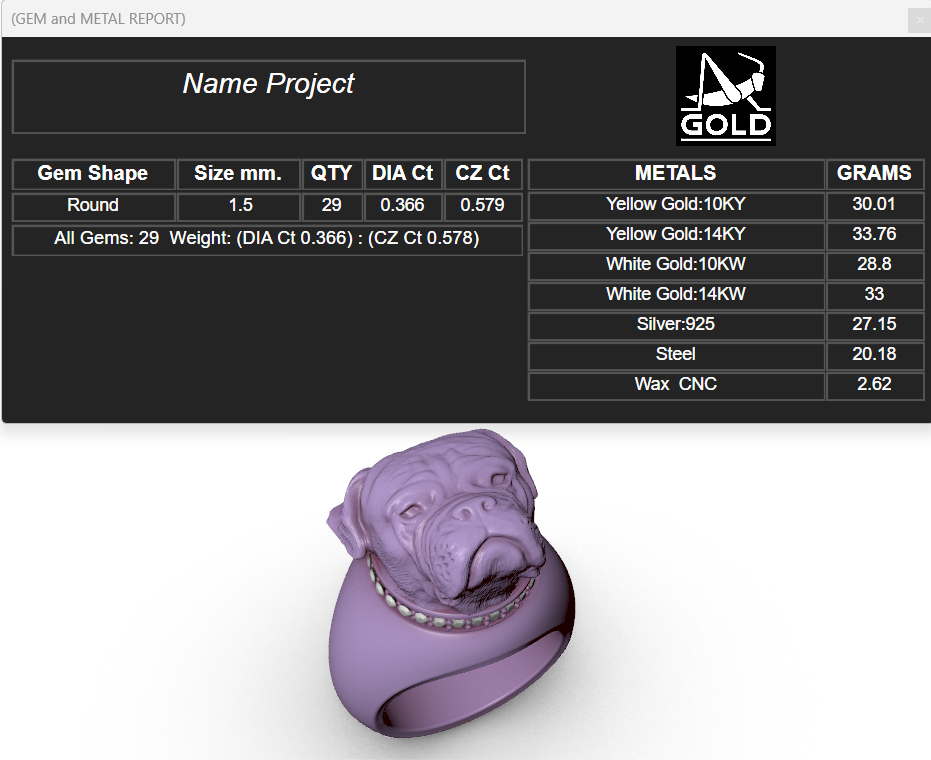Select the Size mm. column header
The height and width of the screenshot is (760, 931).
[x=239, y=174]
